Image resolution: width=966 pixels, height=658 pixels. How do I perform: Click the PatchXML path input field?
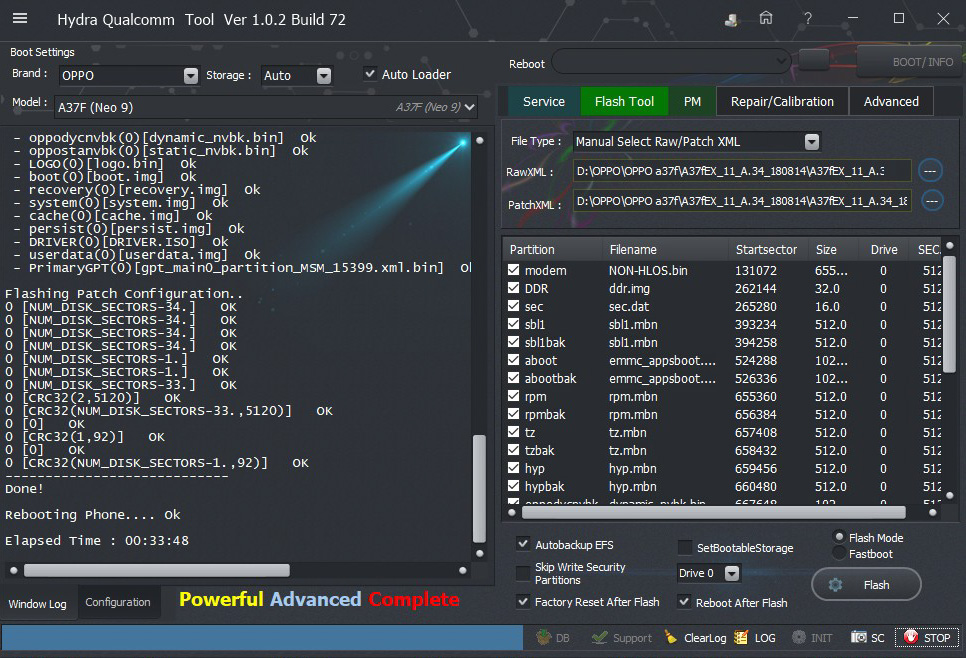point(742,201)
